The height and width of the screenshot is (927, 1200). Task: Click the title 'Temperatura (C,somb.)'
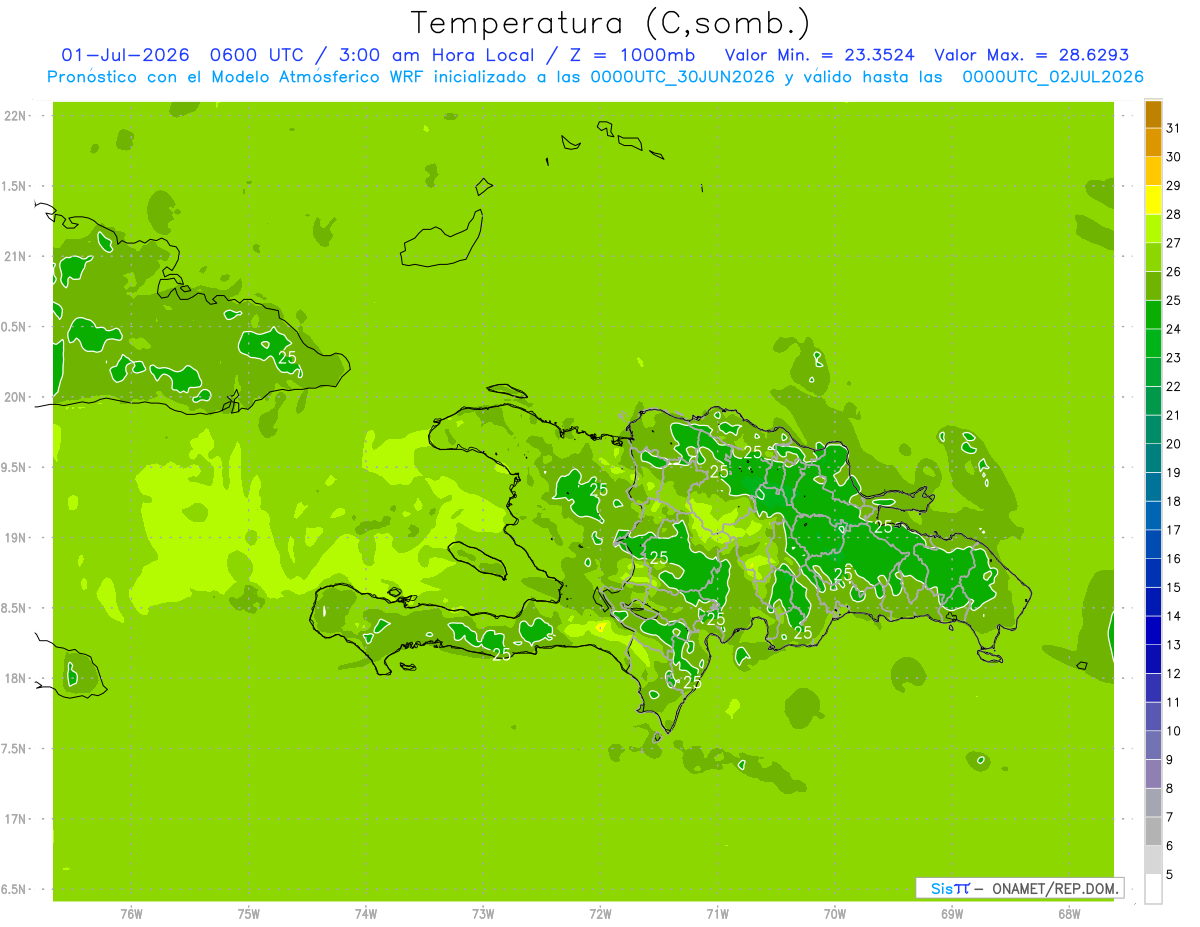(611, 23)
